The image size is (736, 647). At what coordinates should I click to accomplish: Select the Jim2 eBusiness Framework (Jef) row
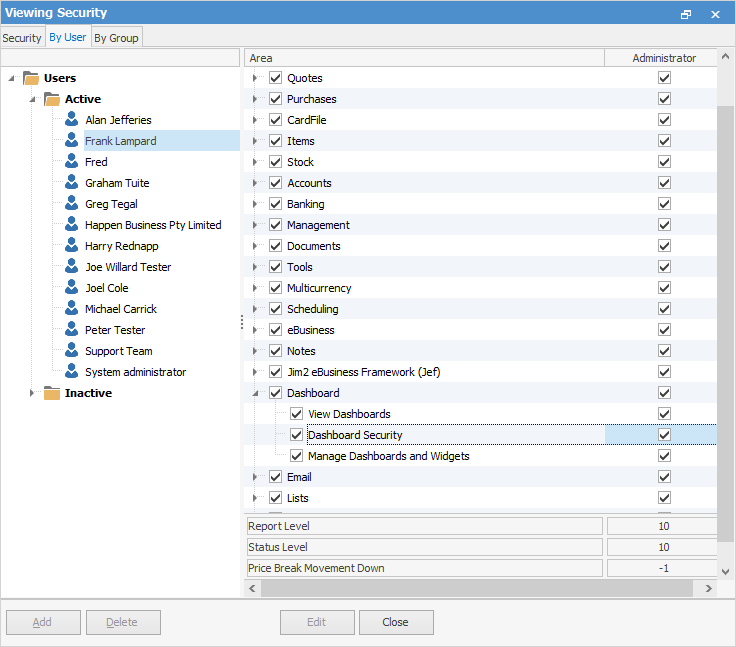pyautogui.click(x=480, y=372)
